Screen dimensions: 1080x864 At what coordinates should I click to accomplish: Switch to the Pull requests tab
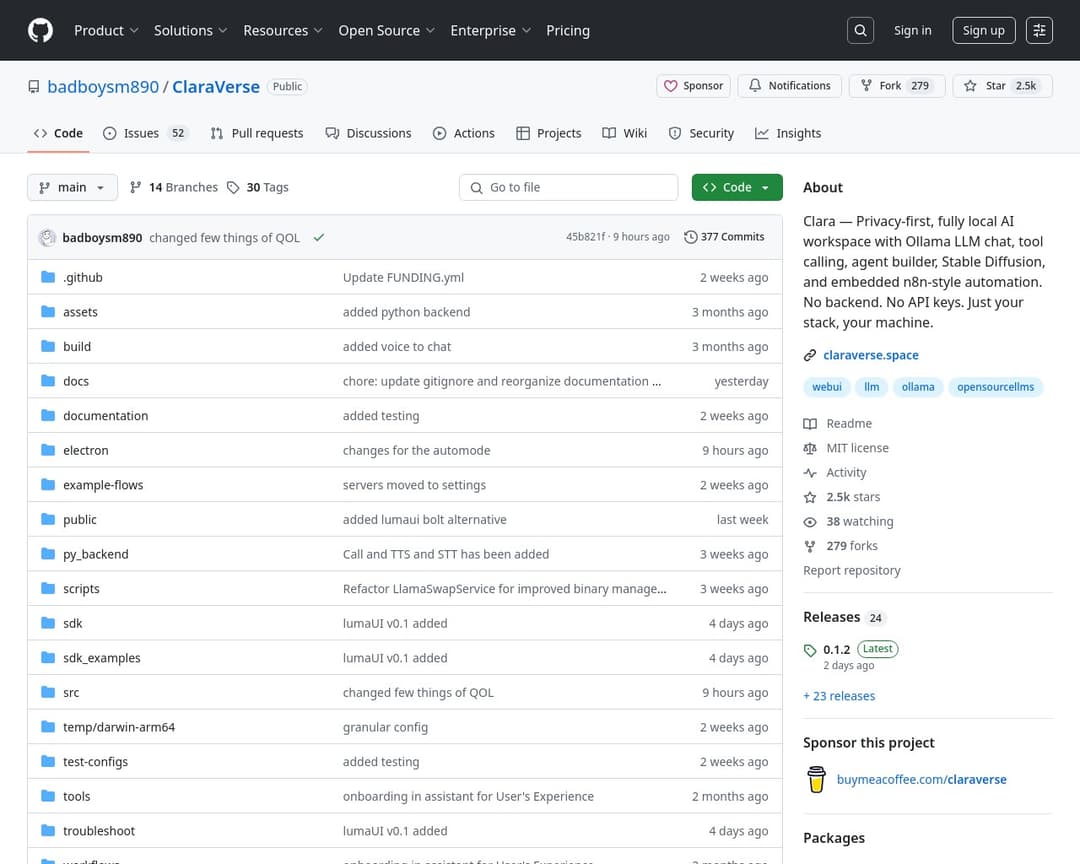coord(257,134)
